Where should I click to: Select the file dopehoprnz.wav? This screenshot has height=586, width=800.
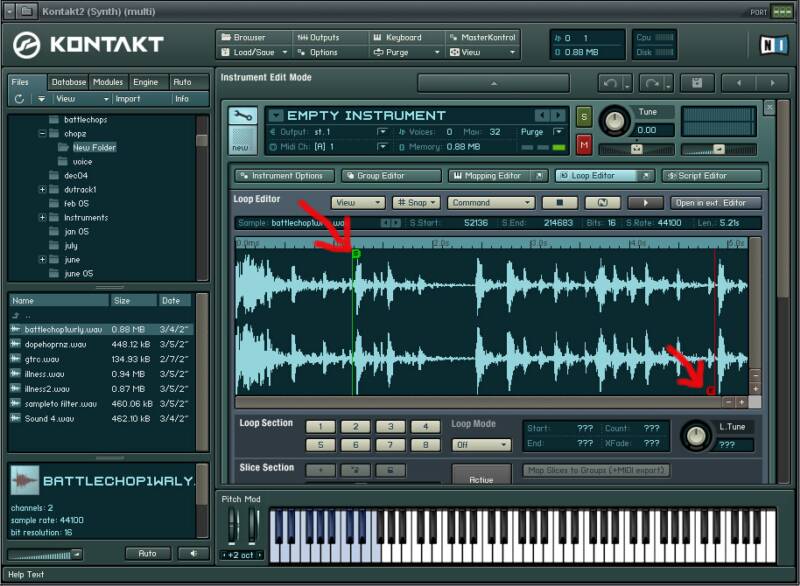(99, 345)
